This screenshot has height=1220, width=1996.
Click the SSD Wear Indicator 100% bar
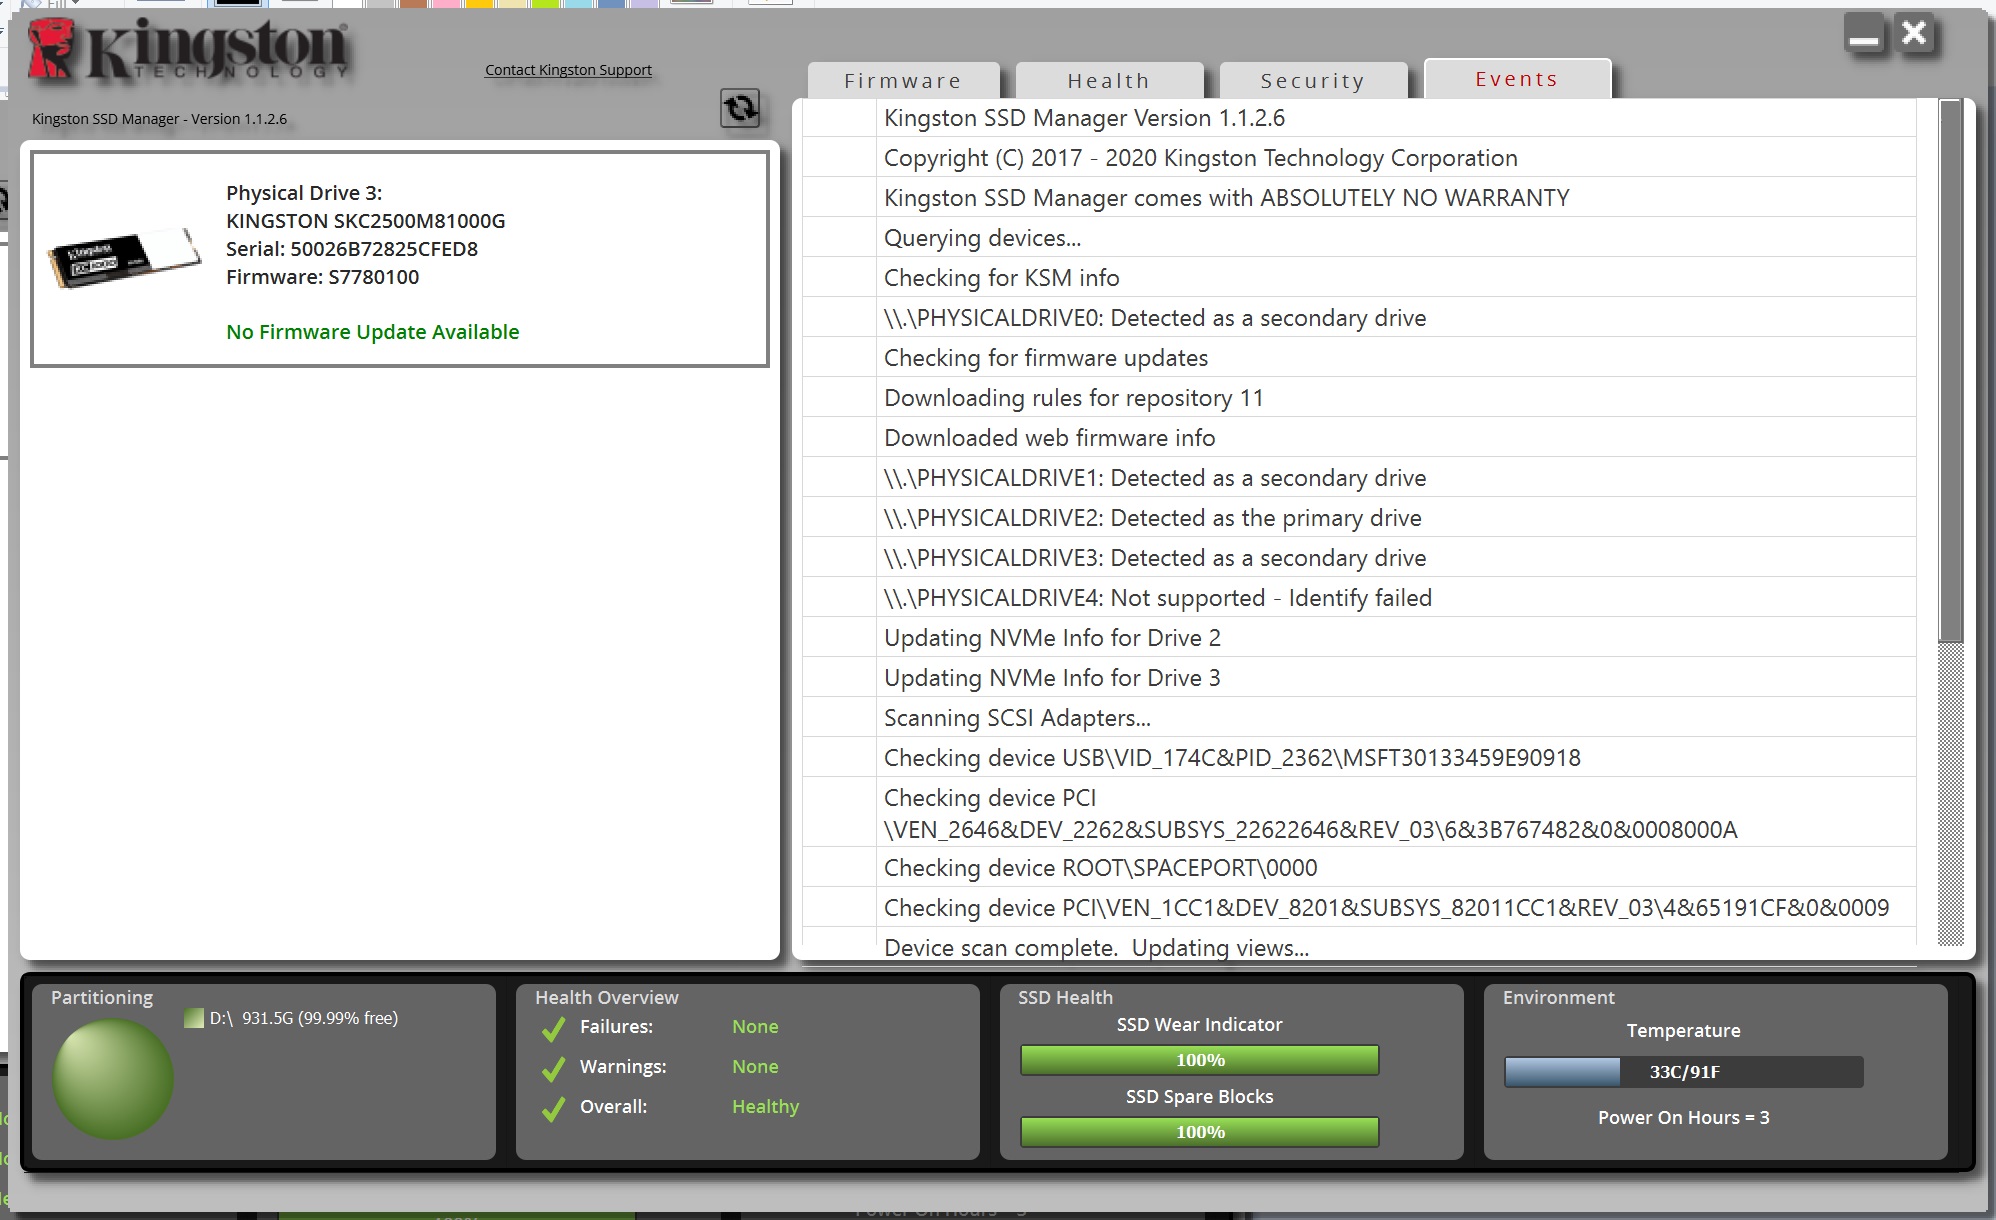[1200, 1060]
